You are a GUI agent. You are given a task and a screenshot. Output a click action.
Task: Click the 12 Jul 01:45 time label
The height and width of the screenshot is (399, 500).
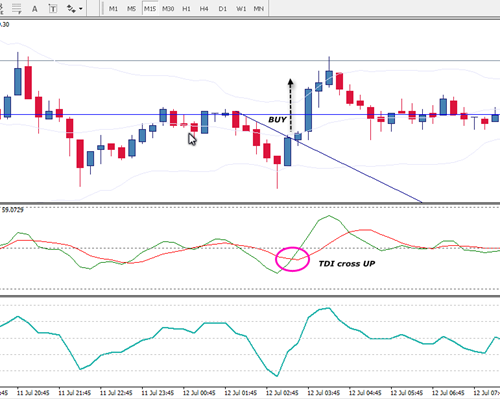(x=241, y=393)
